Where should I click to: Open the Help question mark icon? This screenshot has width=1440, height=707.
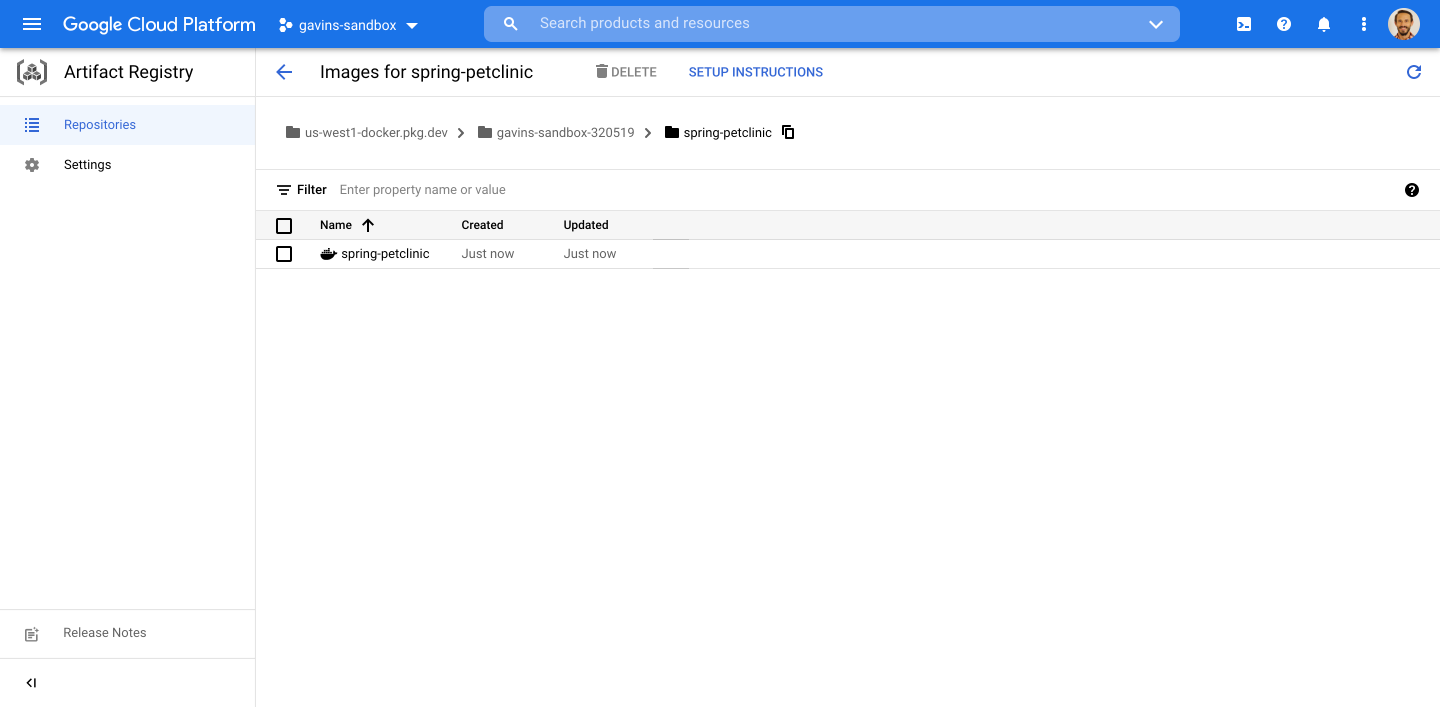1283,24
